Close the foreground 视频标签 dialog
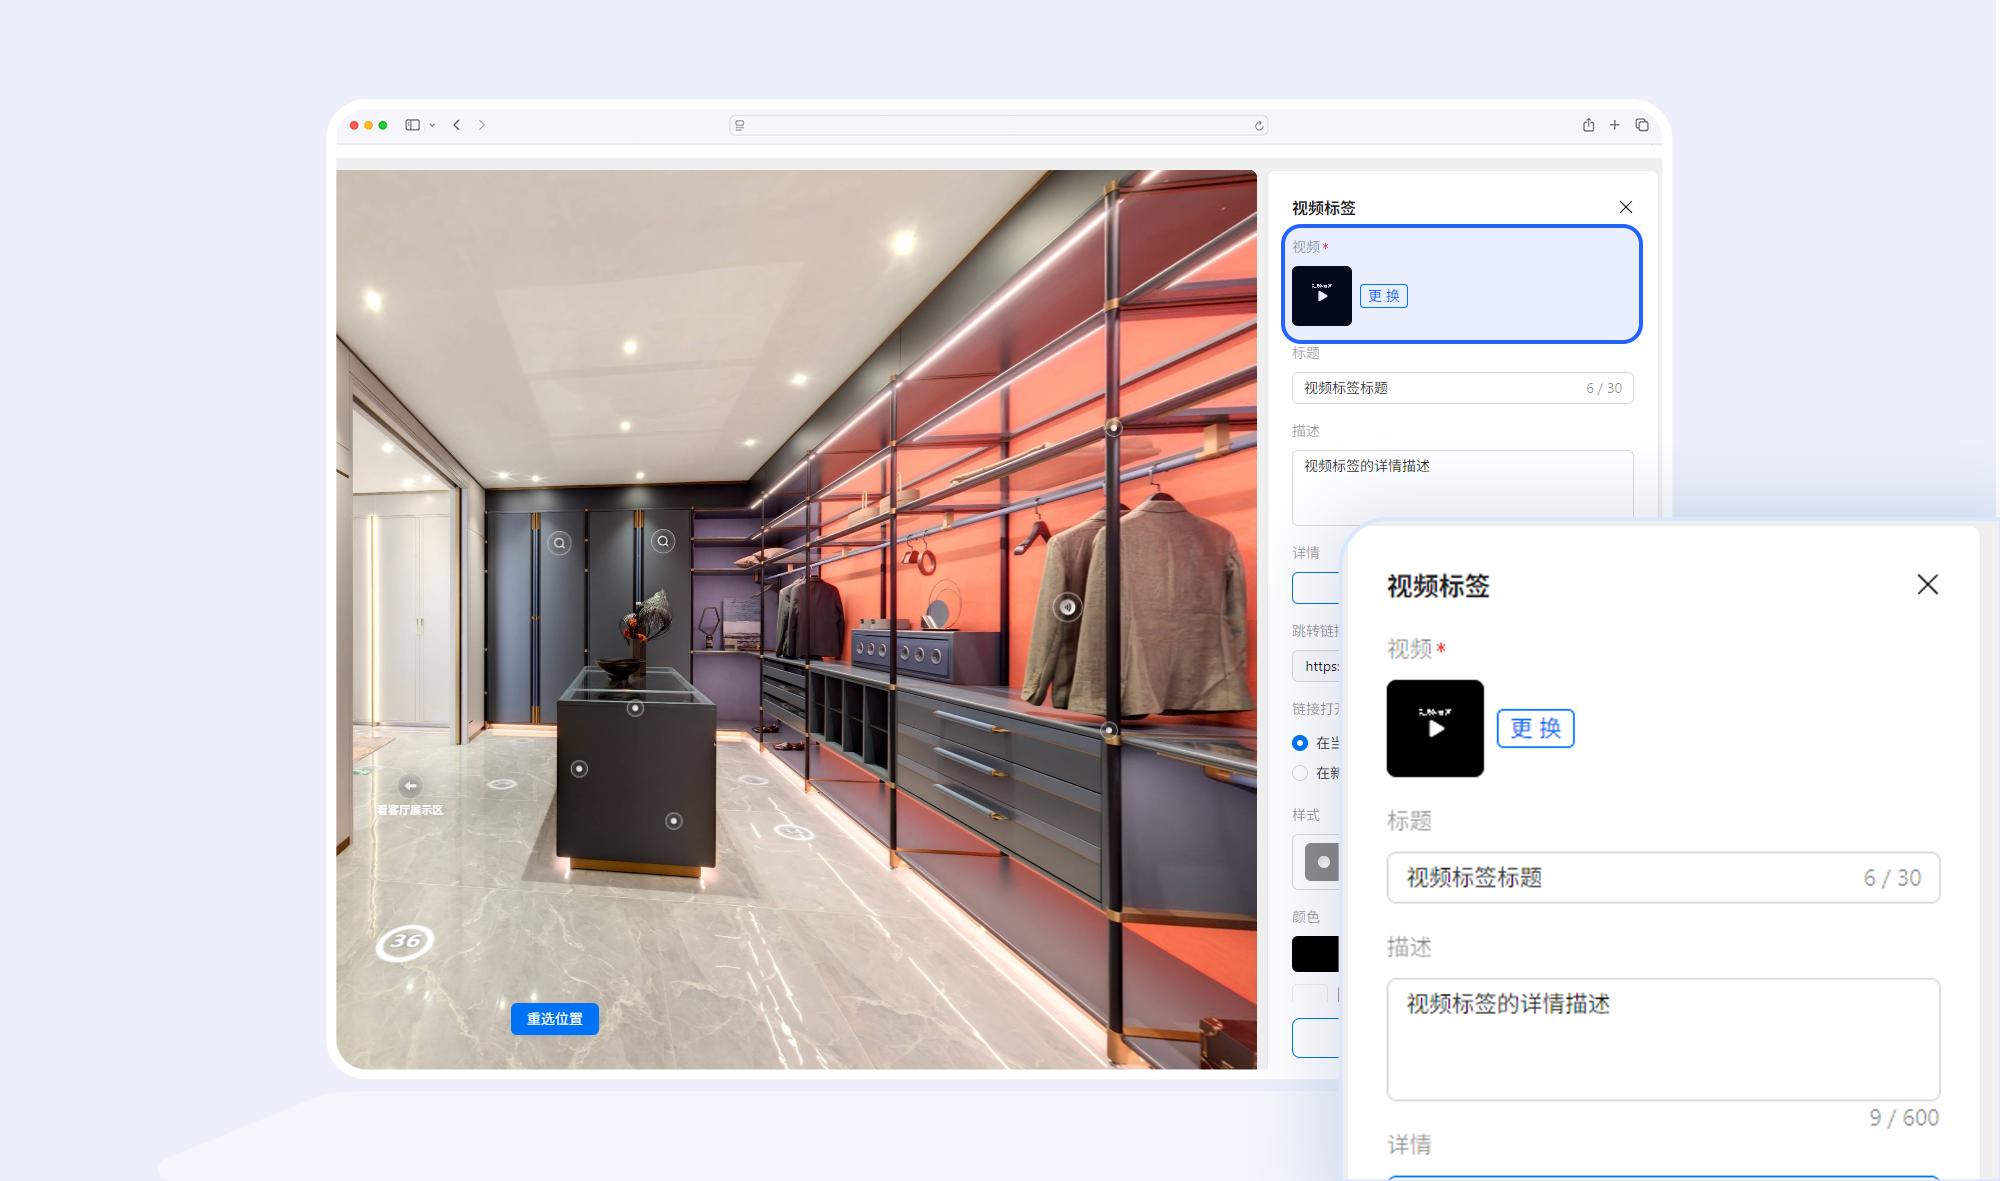Screen dimensions: 2000x1181 [1928, 584]
